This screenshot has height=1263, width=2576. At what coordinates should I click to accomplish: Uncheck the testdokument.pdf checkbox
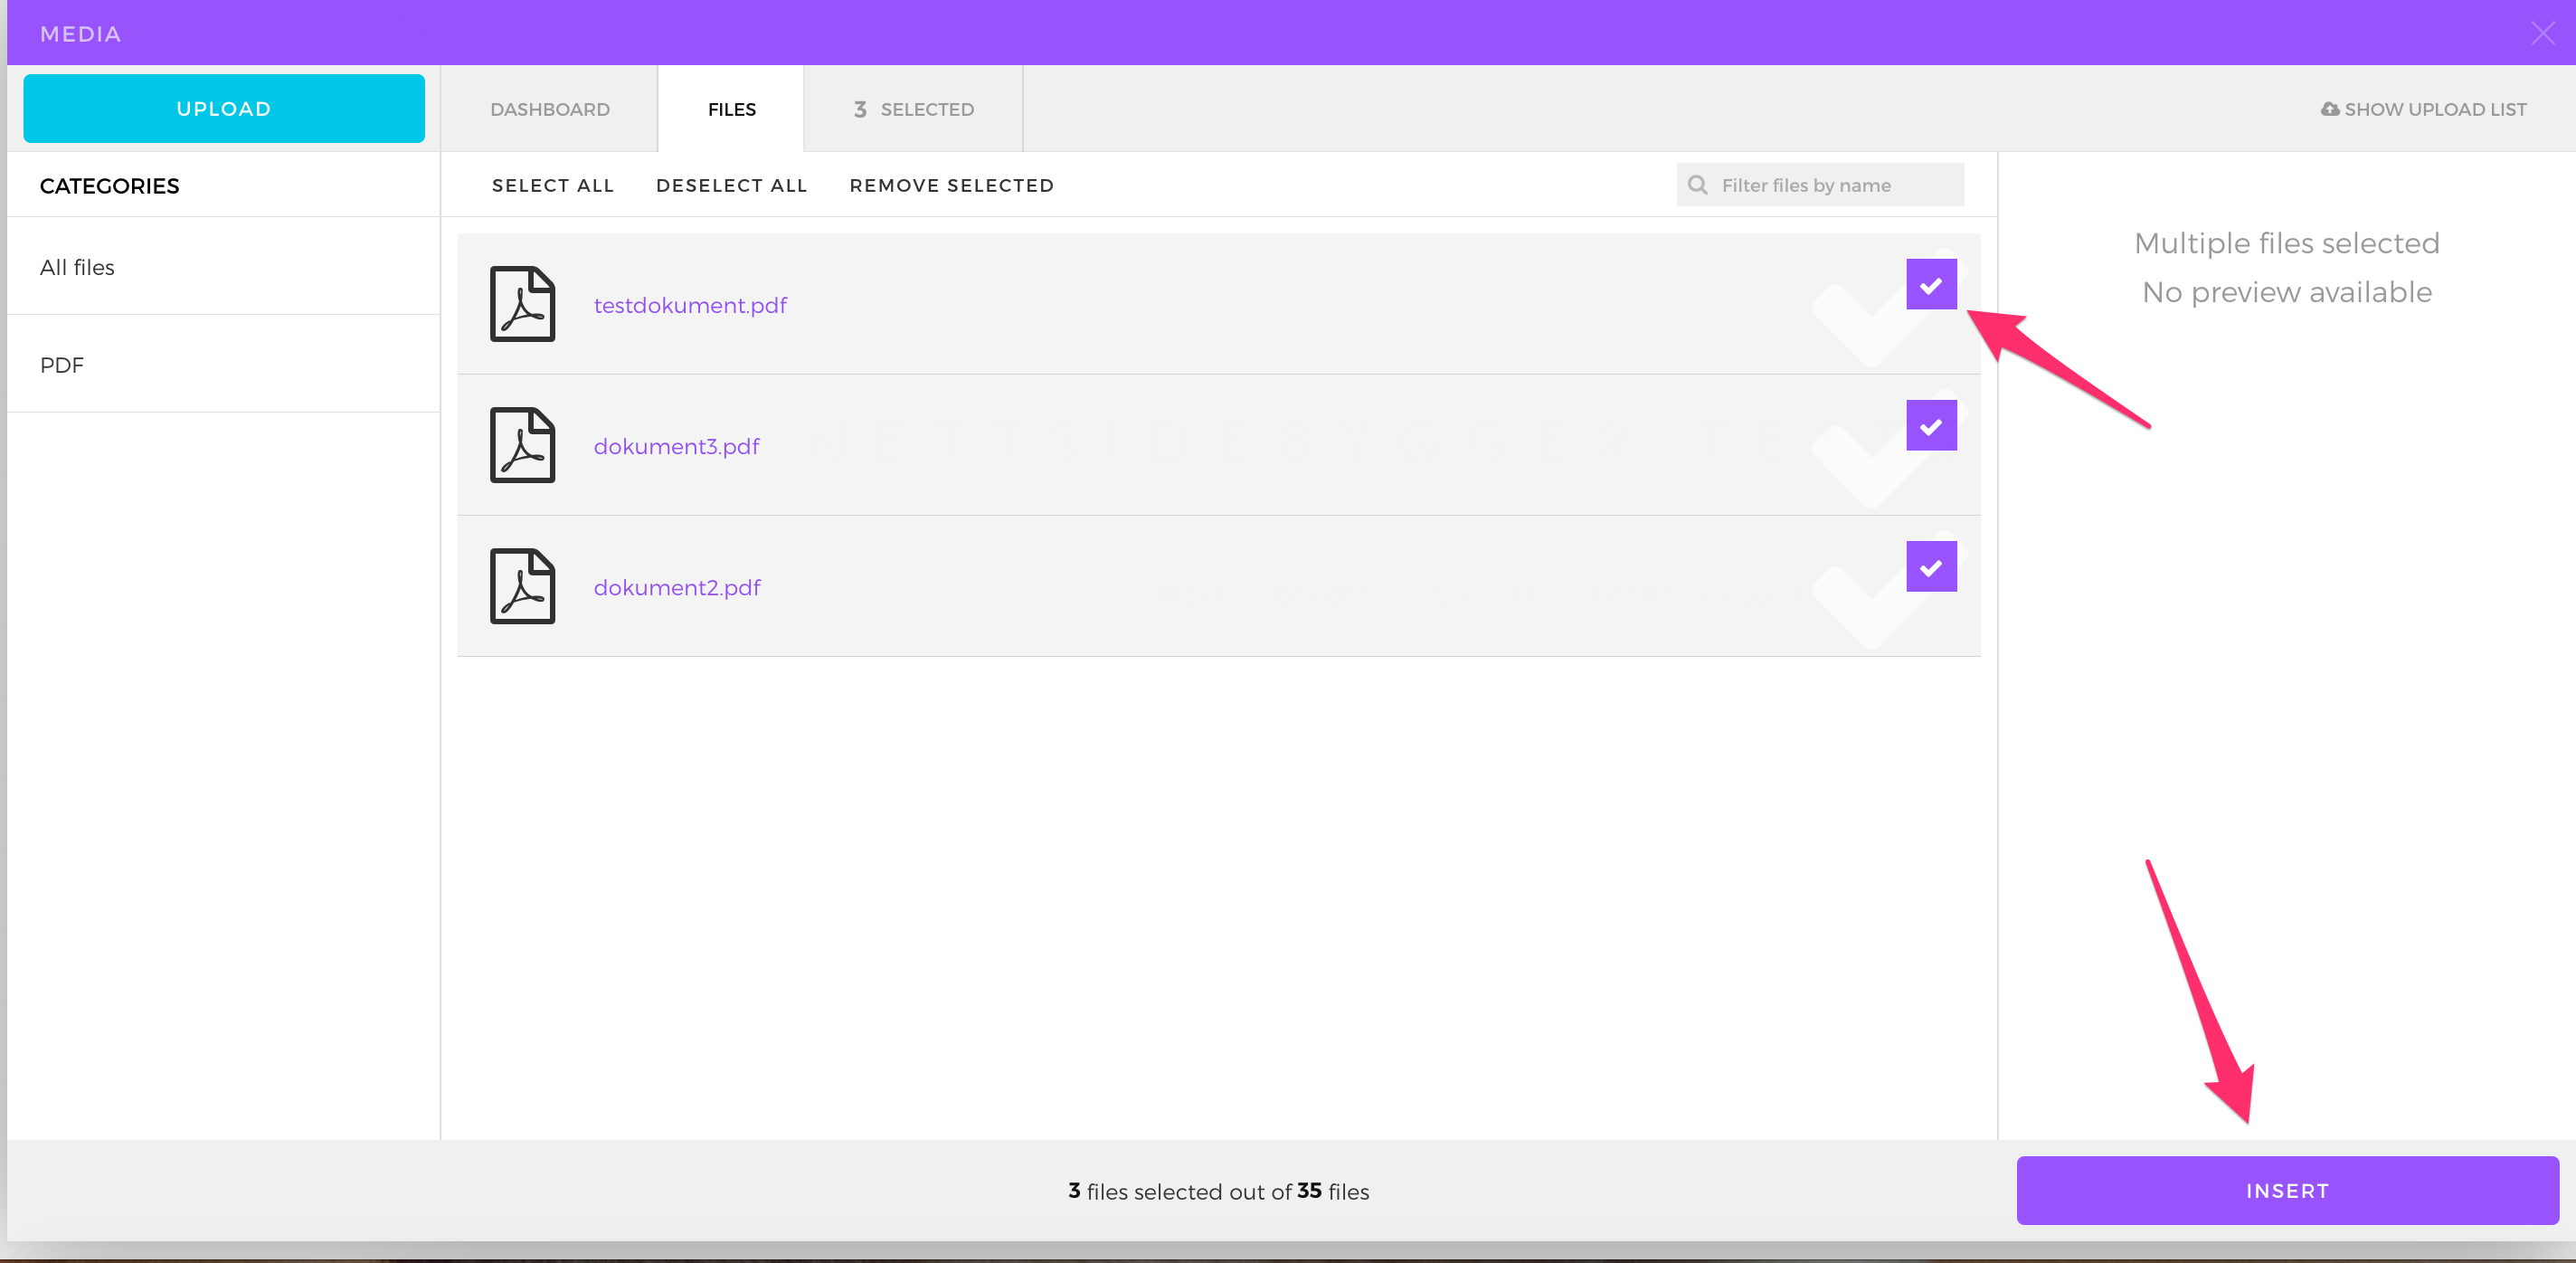1931,285
